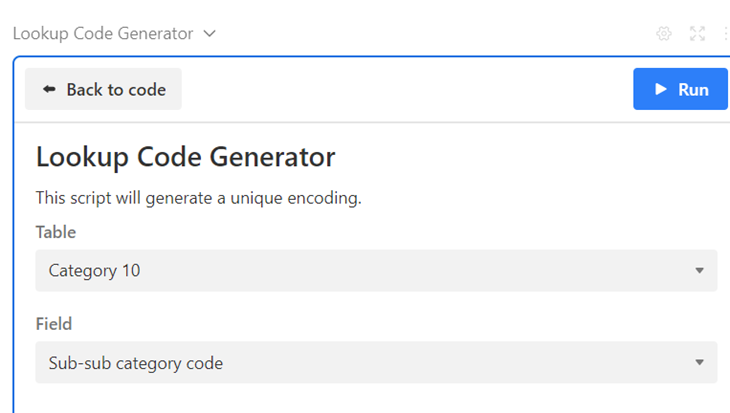This screenshot has width=730, height=413.
Task: Click the fullscreen expand arrows icon
Action: (697, 34)
